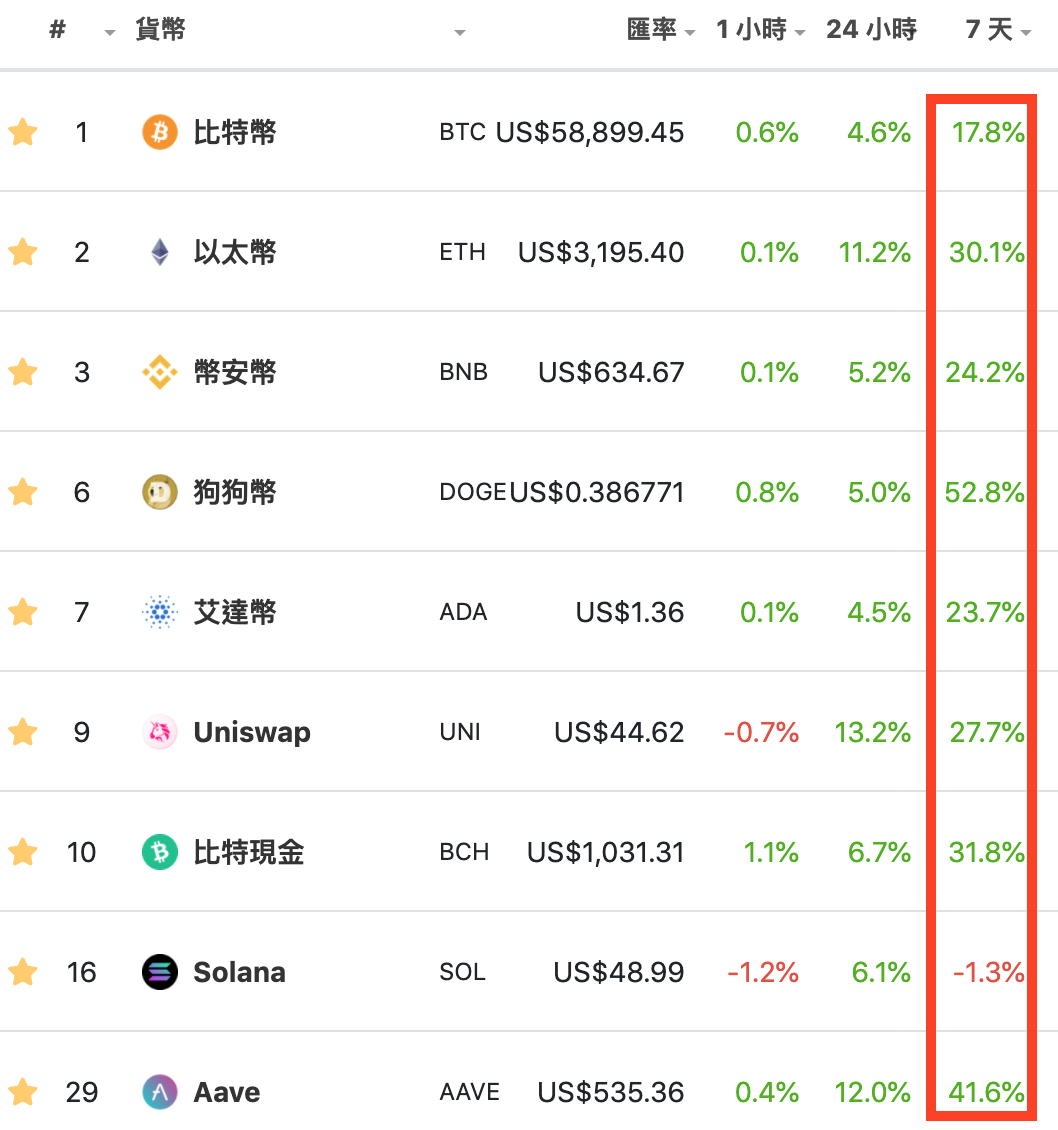Click the price US$48.99
This screenshot has width=1058, height=1130.
coord(619,973)
